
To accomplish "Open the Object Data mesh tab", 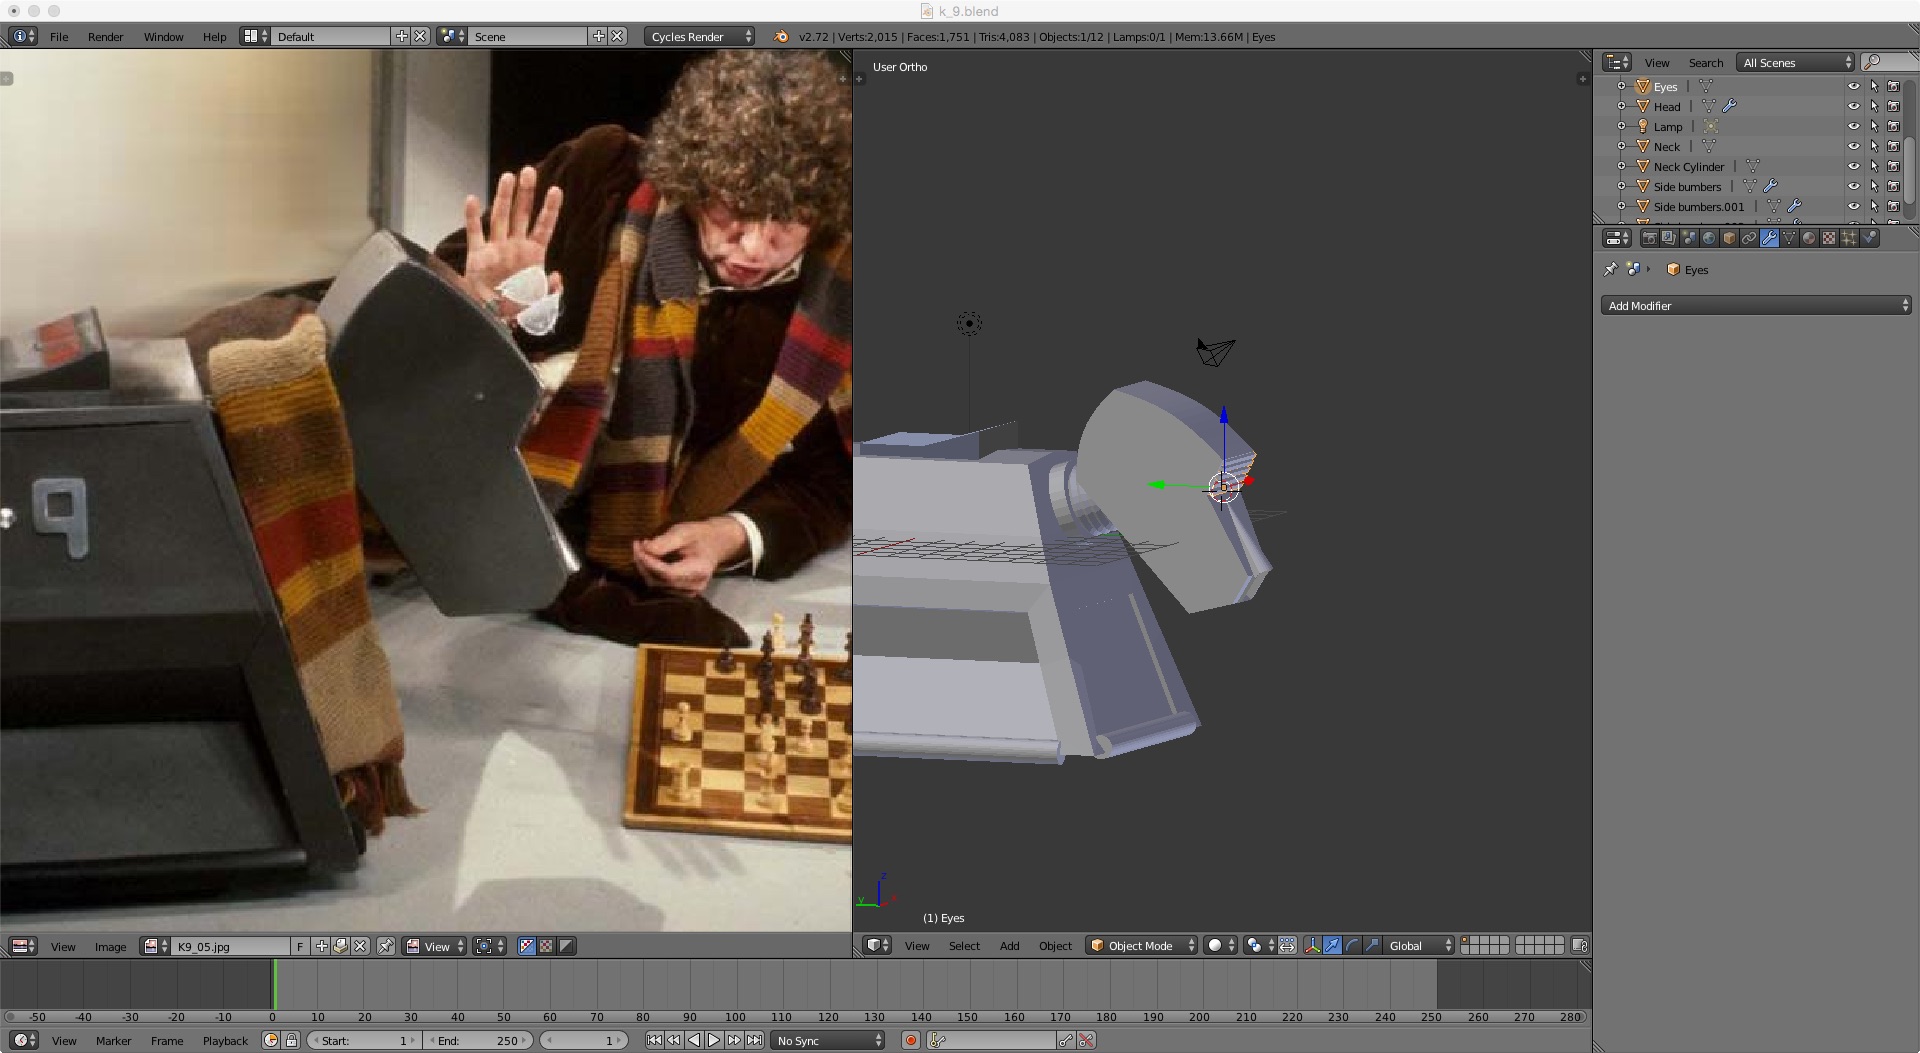I will pyautogui.click(x=1789, y=238).
